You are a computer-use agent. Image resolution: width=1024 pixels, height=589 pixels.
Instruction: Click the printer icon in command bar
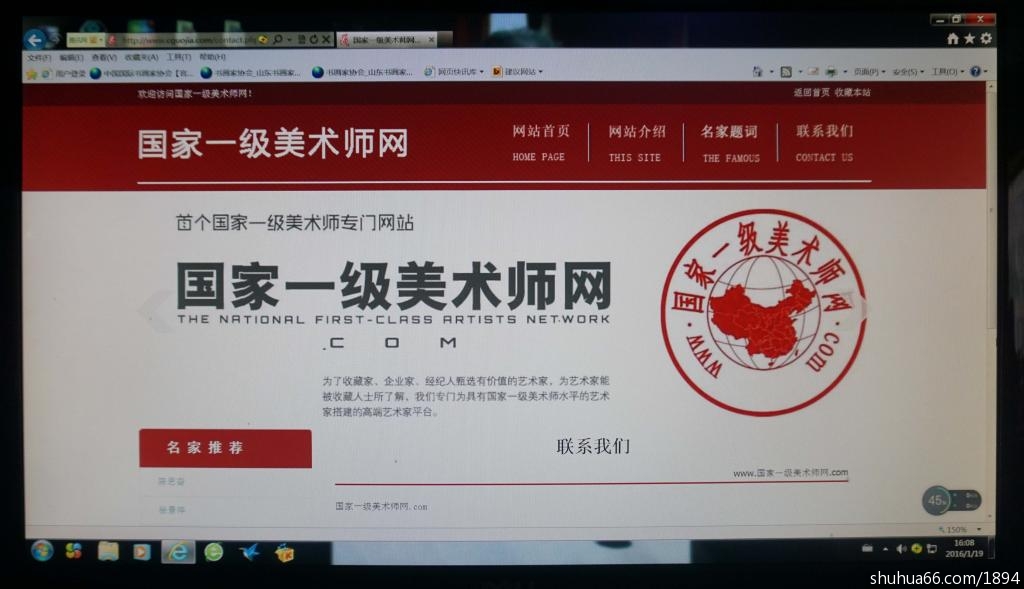831,72
